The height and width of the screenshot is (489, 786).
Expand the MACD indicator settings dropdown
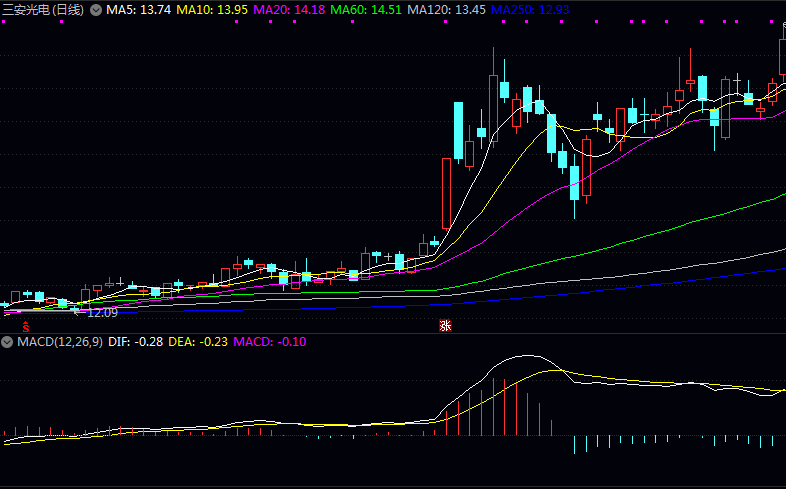(7, 342)
